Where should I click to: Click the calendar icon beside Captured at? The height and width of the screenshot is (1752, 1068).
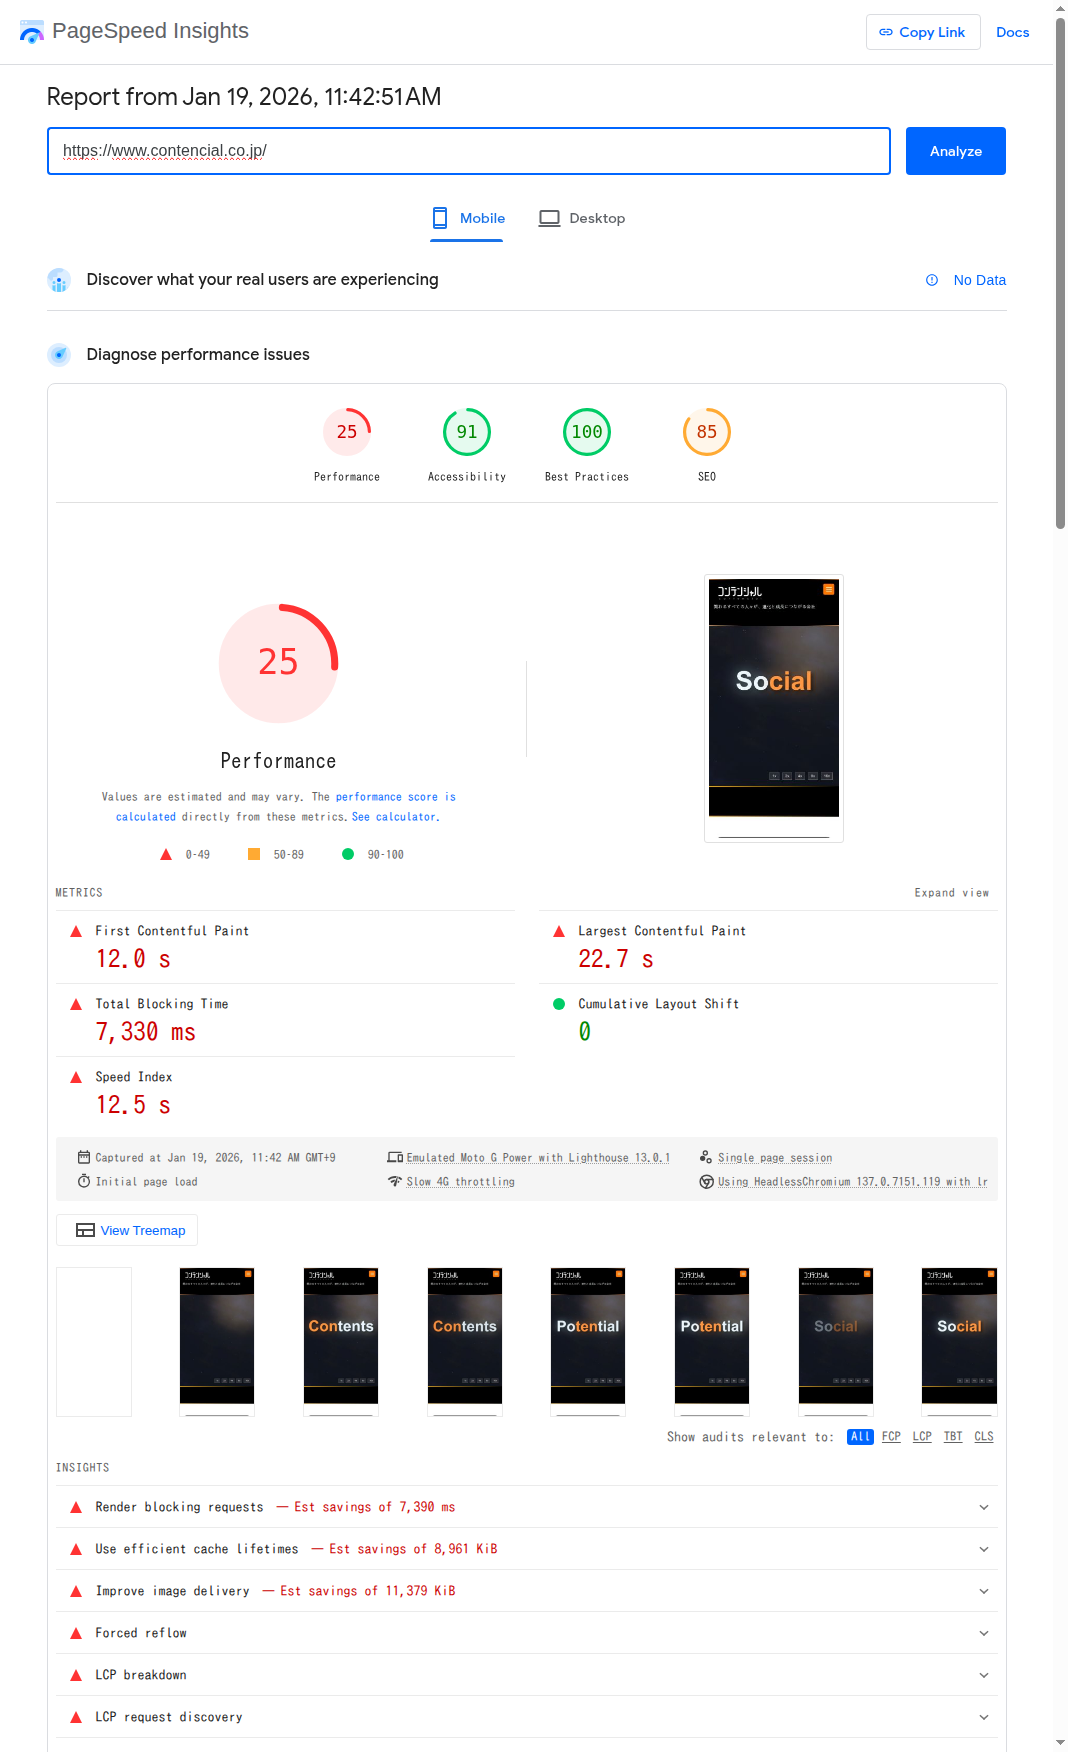click(84, 1157)
